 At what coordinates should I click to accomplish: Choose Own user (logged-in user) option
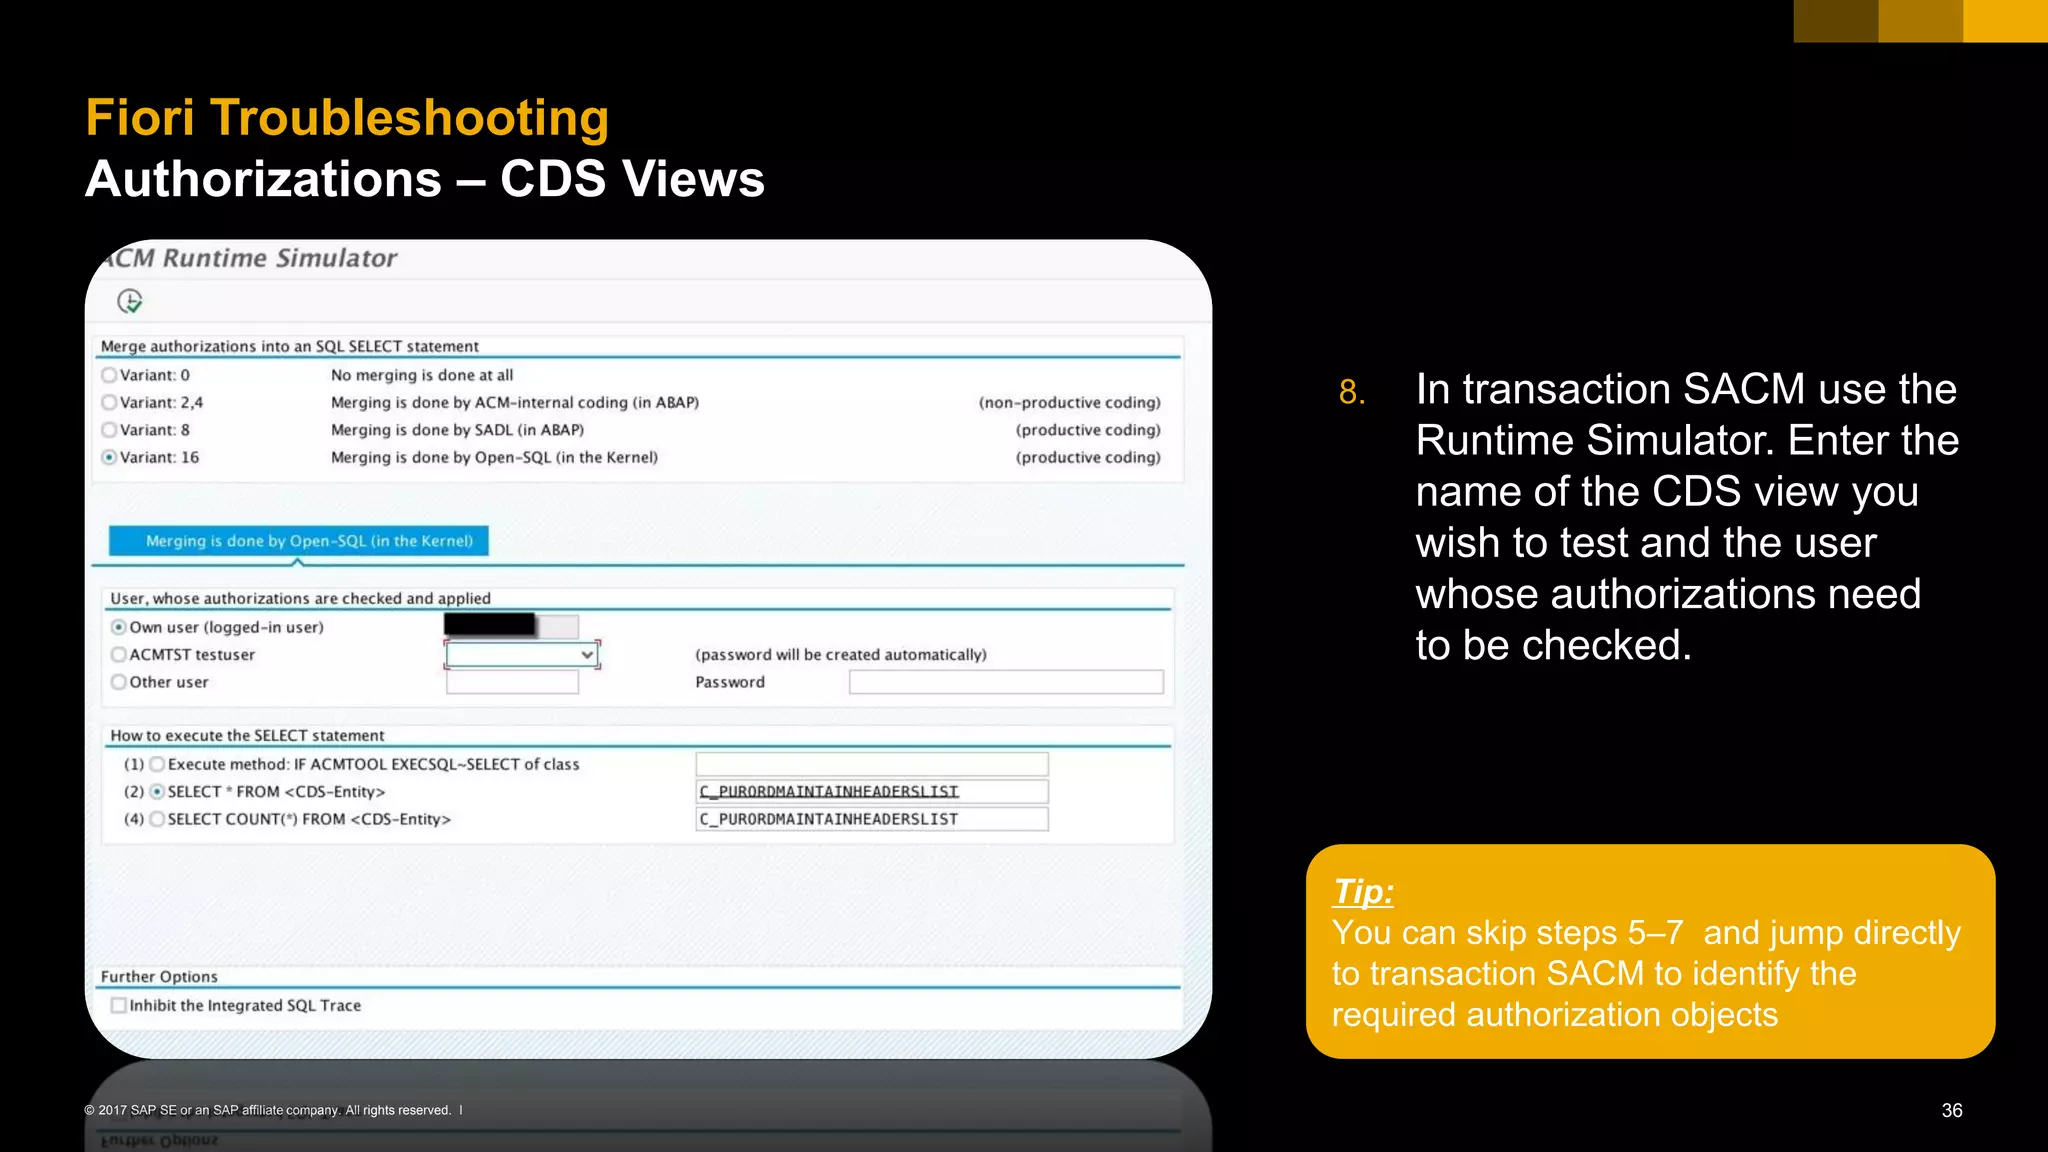119,627
